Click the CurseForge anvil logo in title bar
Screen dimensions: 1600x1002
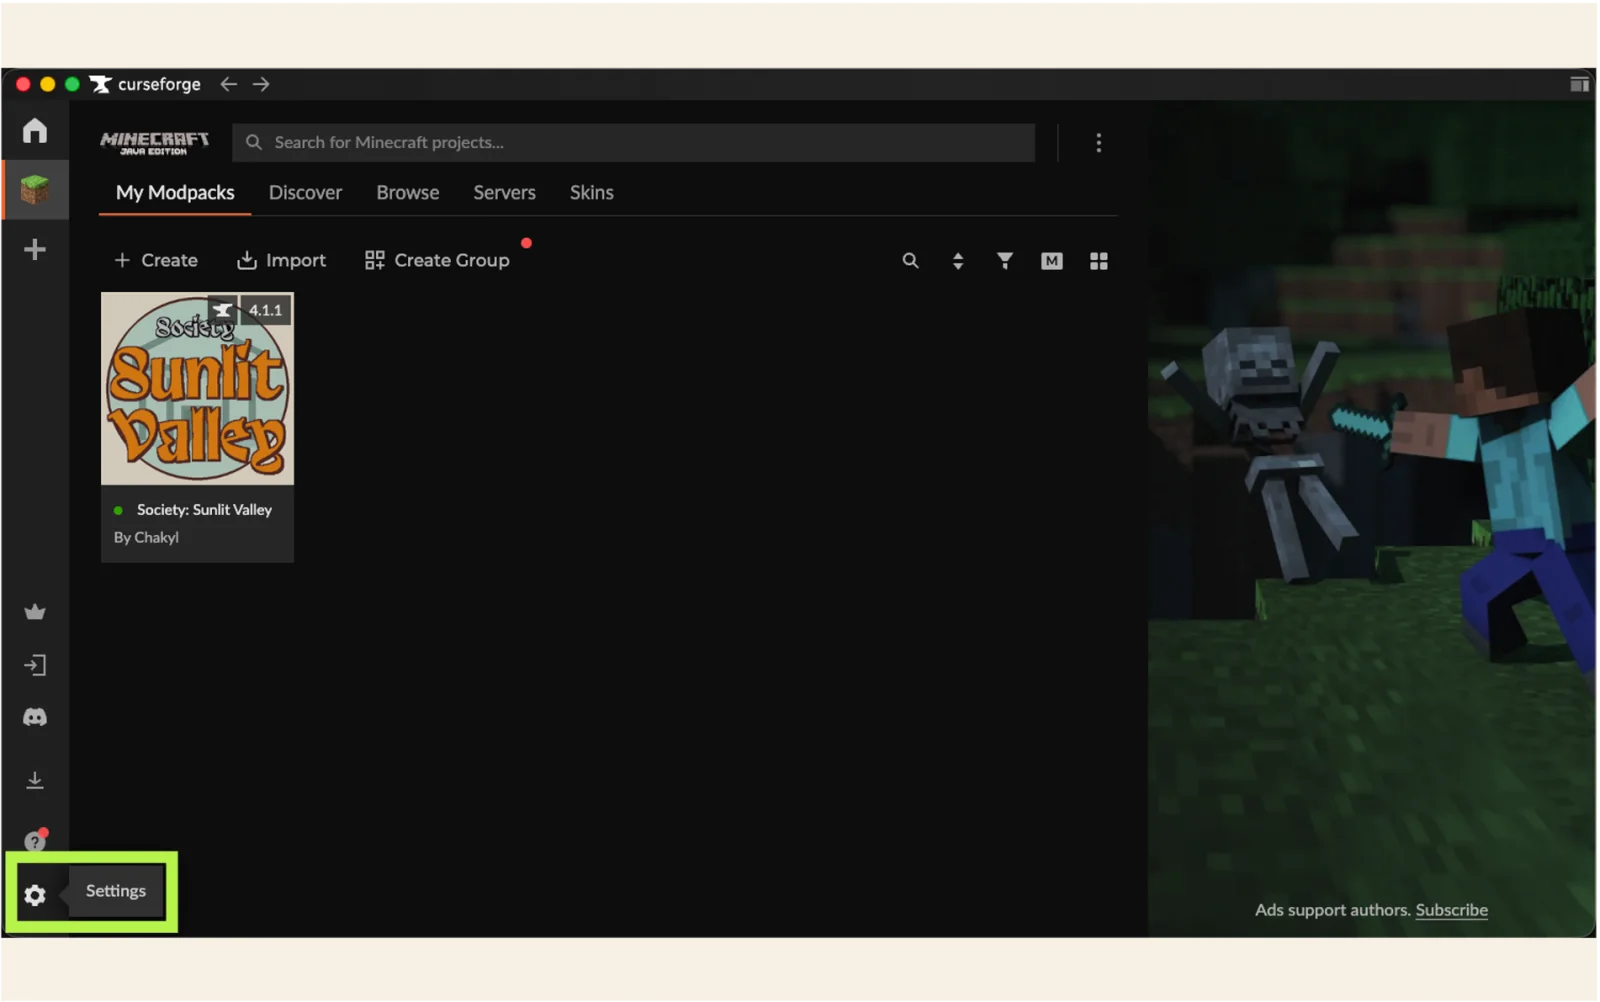point(100,84)
